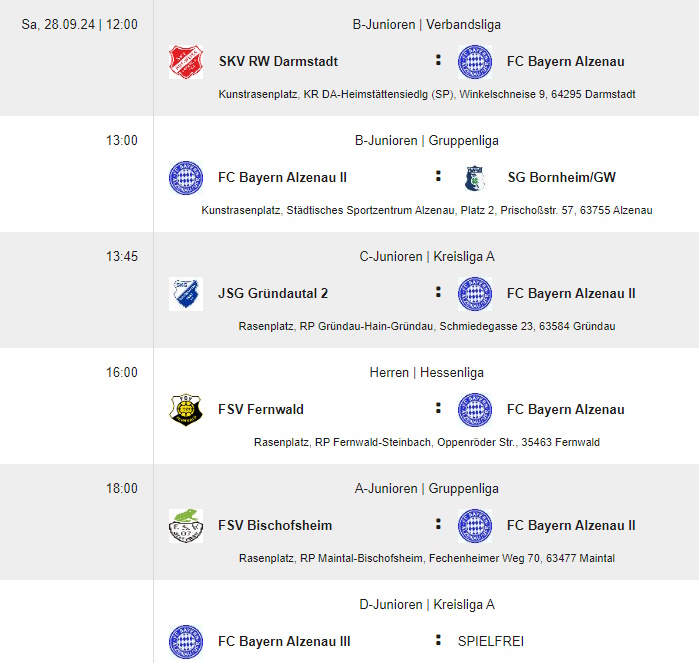This screenshot has height=663, width=699.
Task: Click the FSV Bischofsheim frog logo
Action: [x=186, y=526]
